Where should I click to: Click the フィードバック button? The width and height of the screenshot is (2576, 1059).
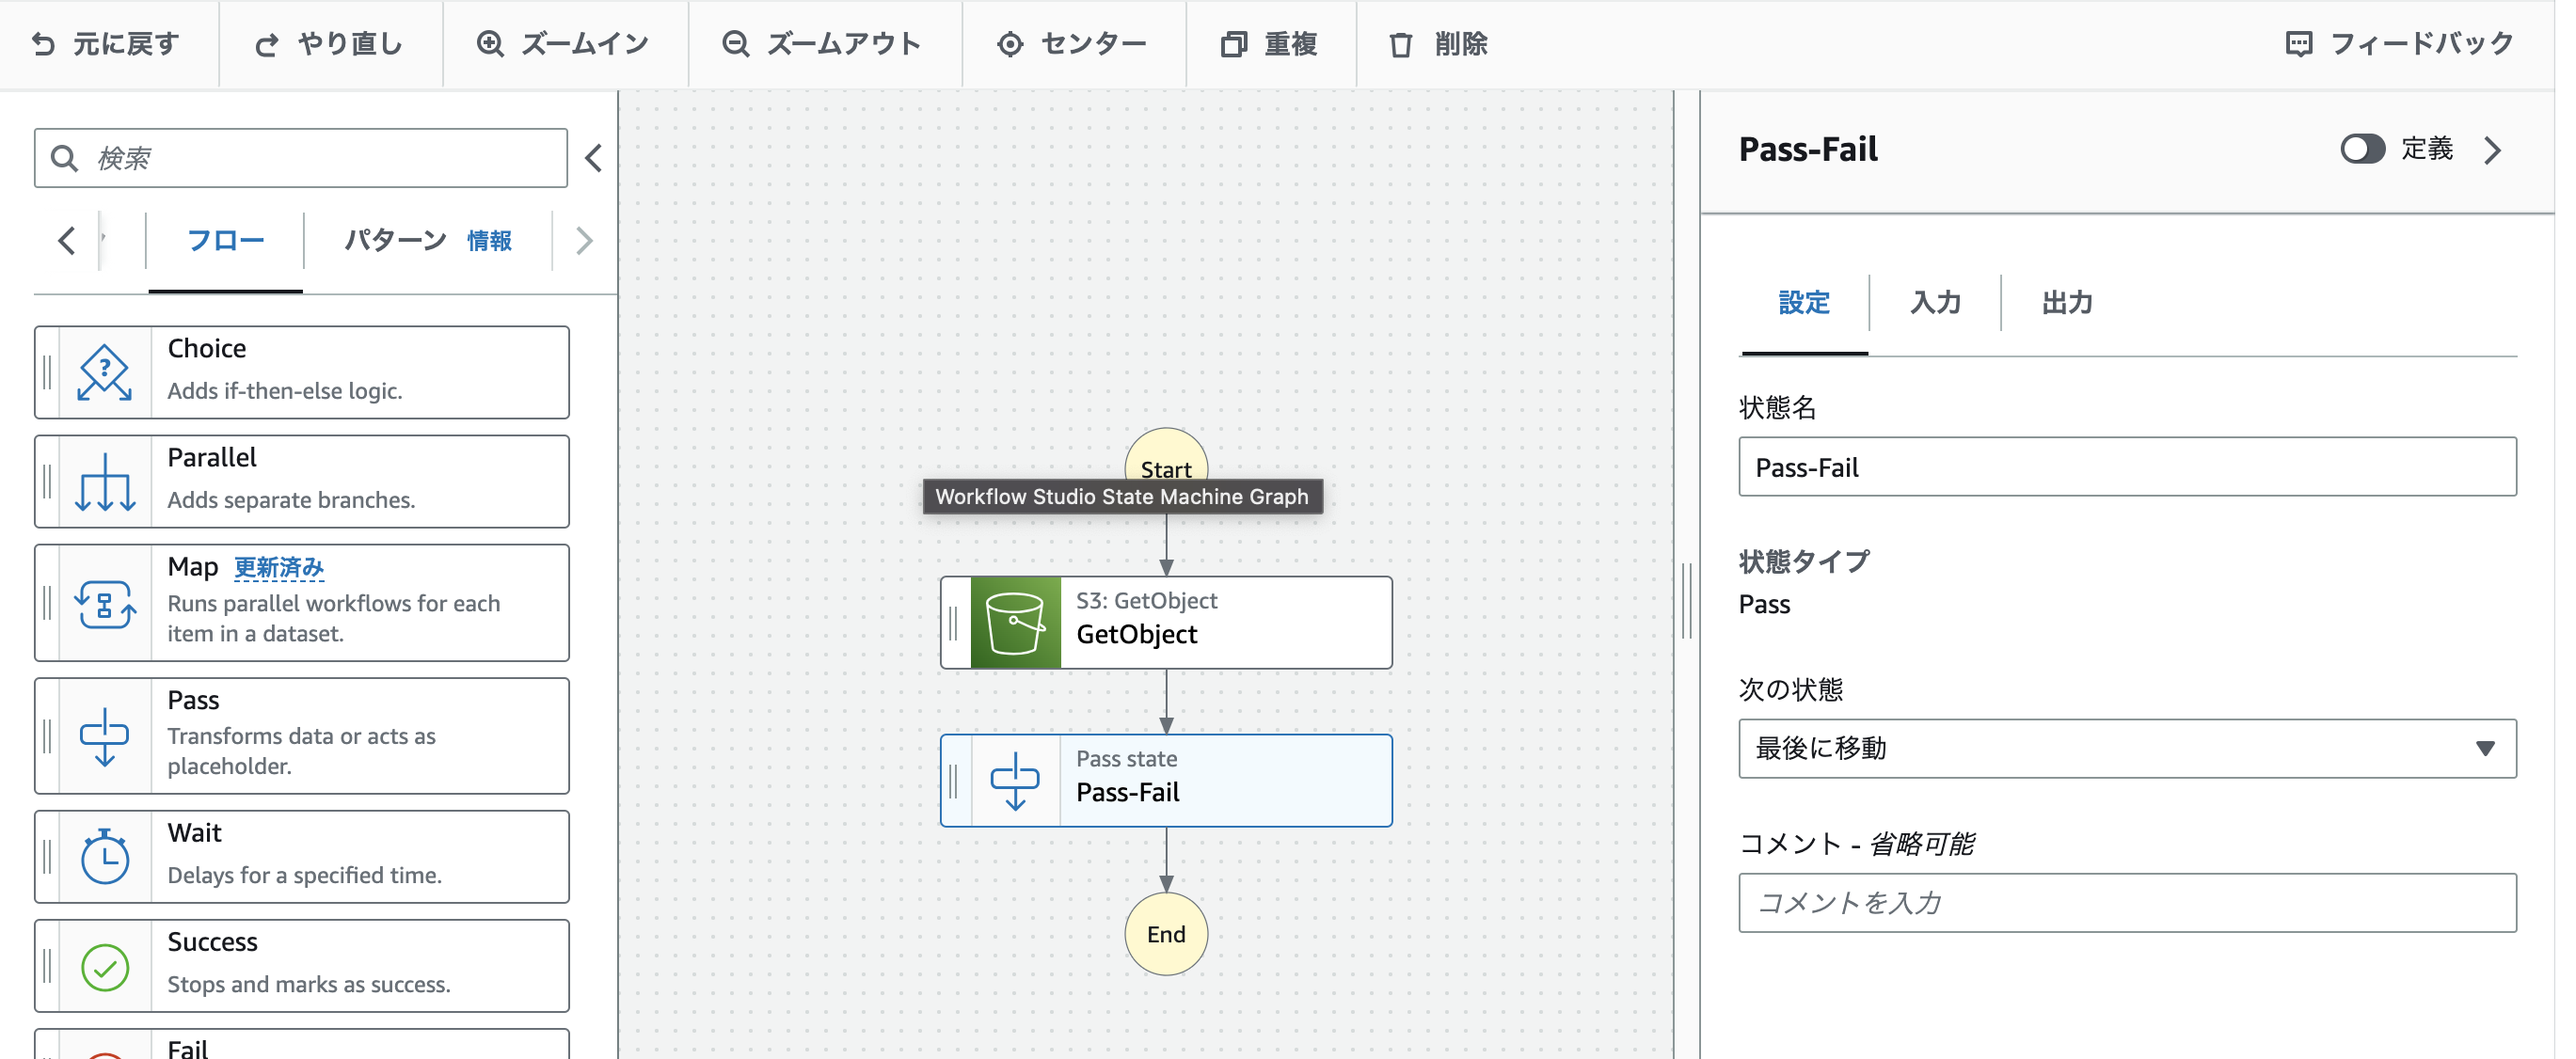[x=2400, y=44]
